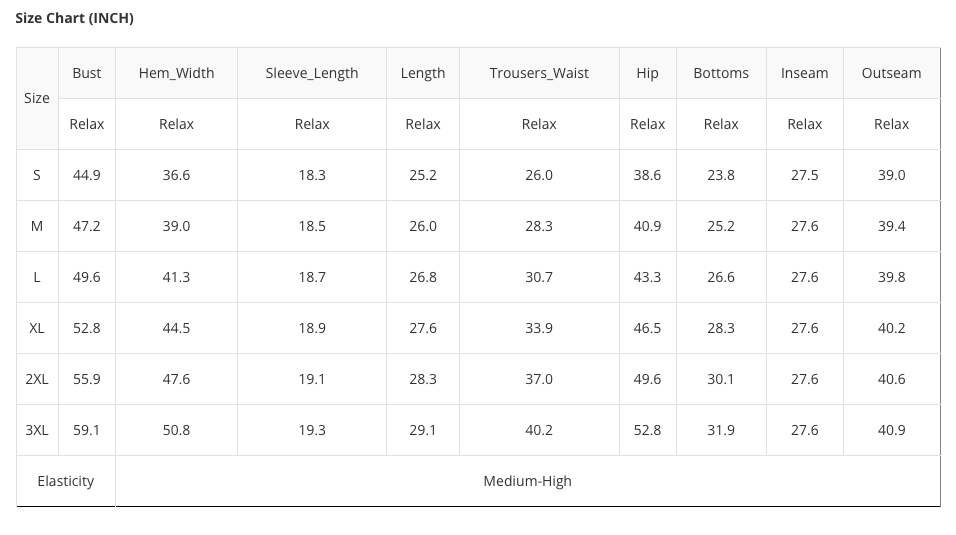Viewport: 956px width, 535px height.
Task: Select the M size row label
Action: click(x=37, y=226)
